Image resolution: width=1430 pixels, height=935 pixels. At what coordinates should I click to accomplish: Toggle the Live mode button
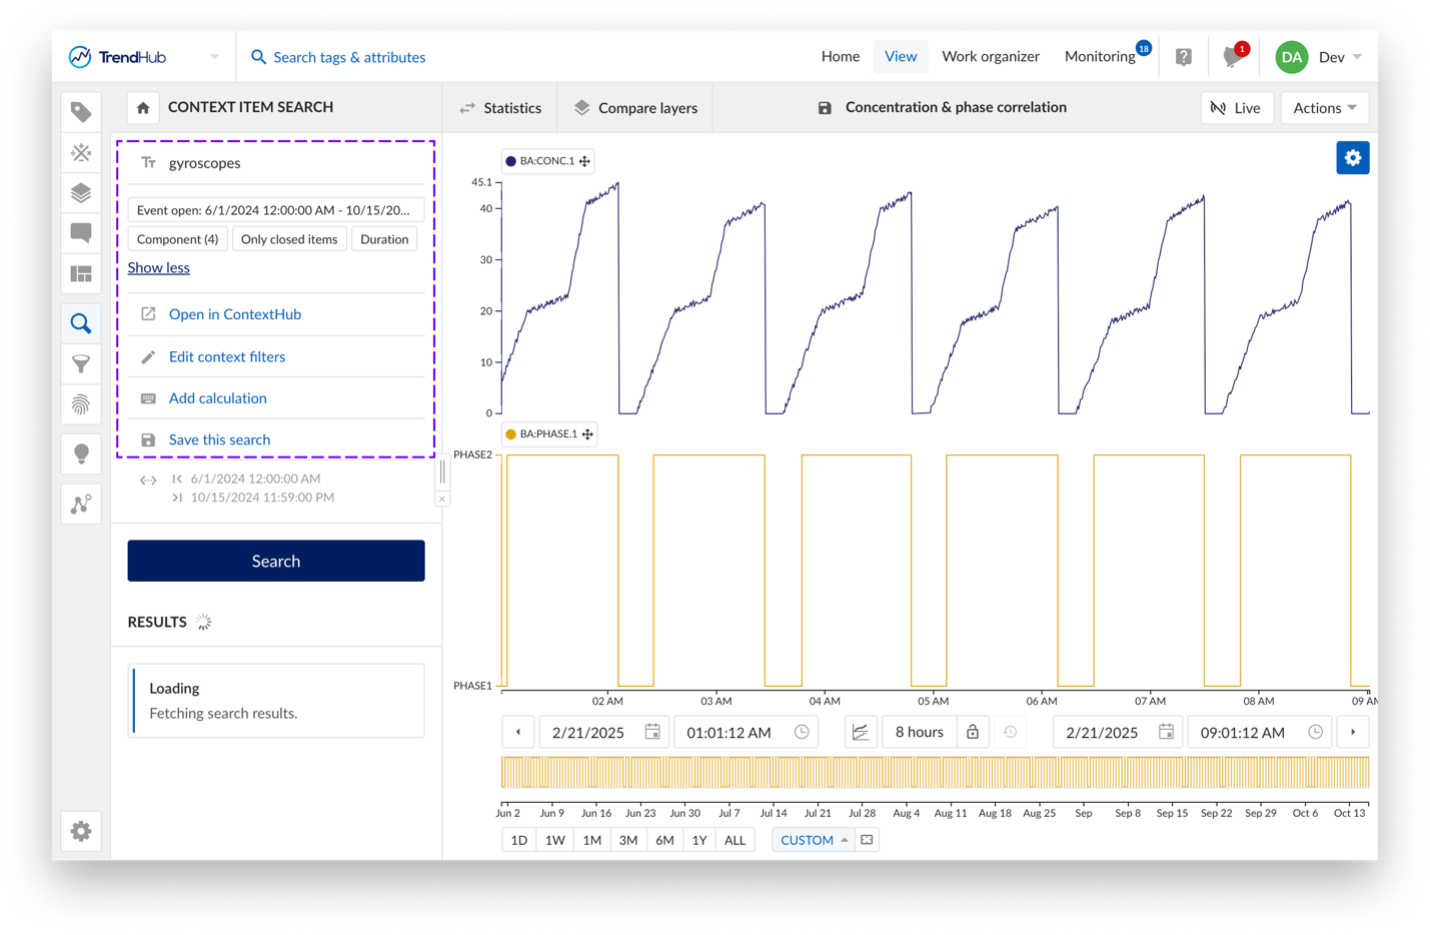[x=1236, y=108]
